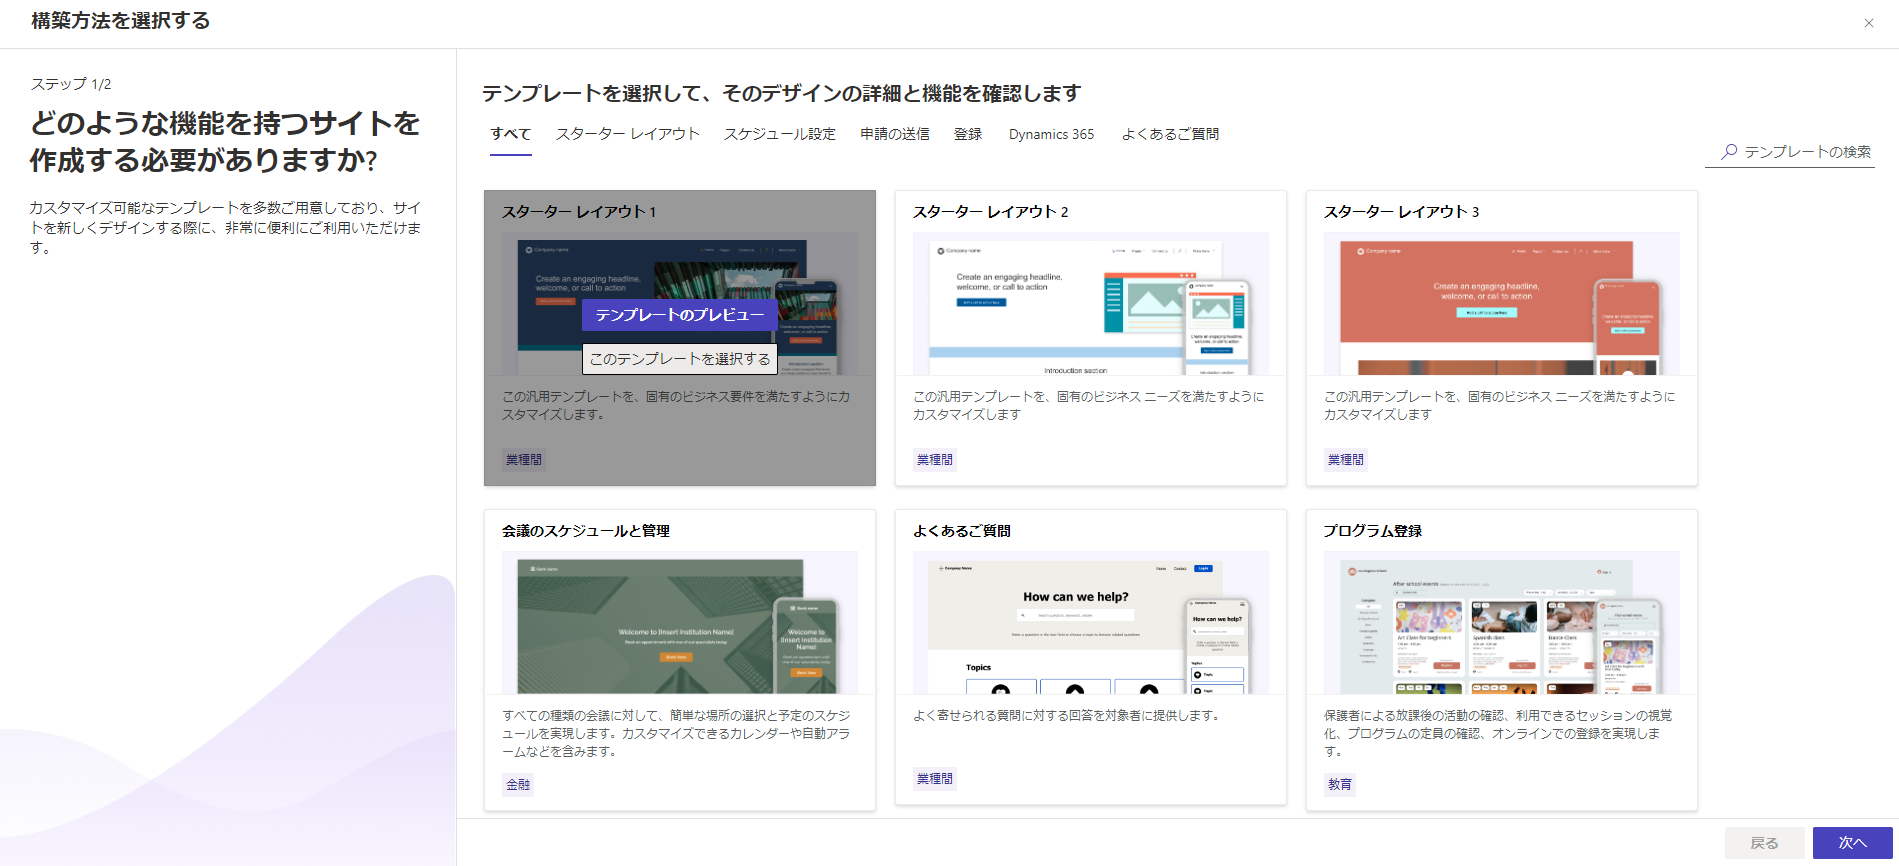1899x866 pixels.
Task: Select the 登録 tab
Action: pyautogui.click(x=968, y=134)
